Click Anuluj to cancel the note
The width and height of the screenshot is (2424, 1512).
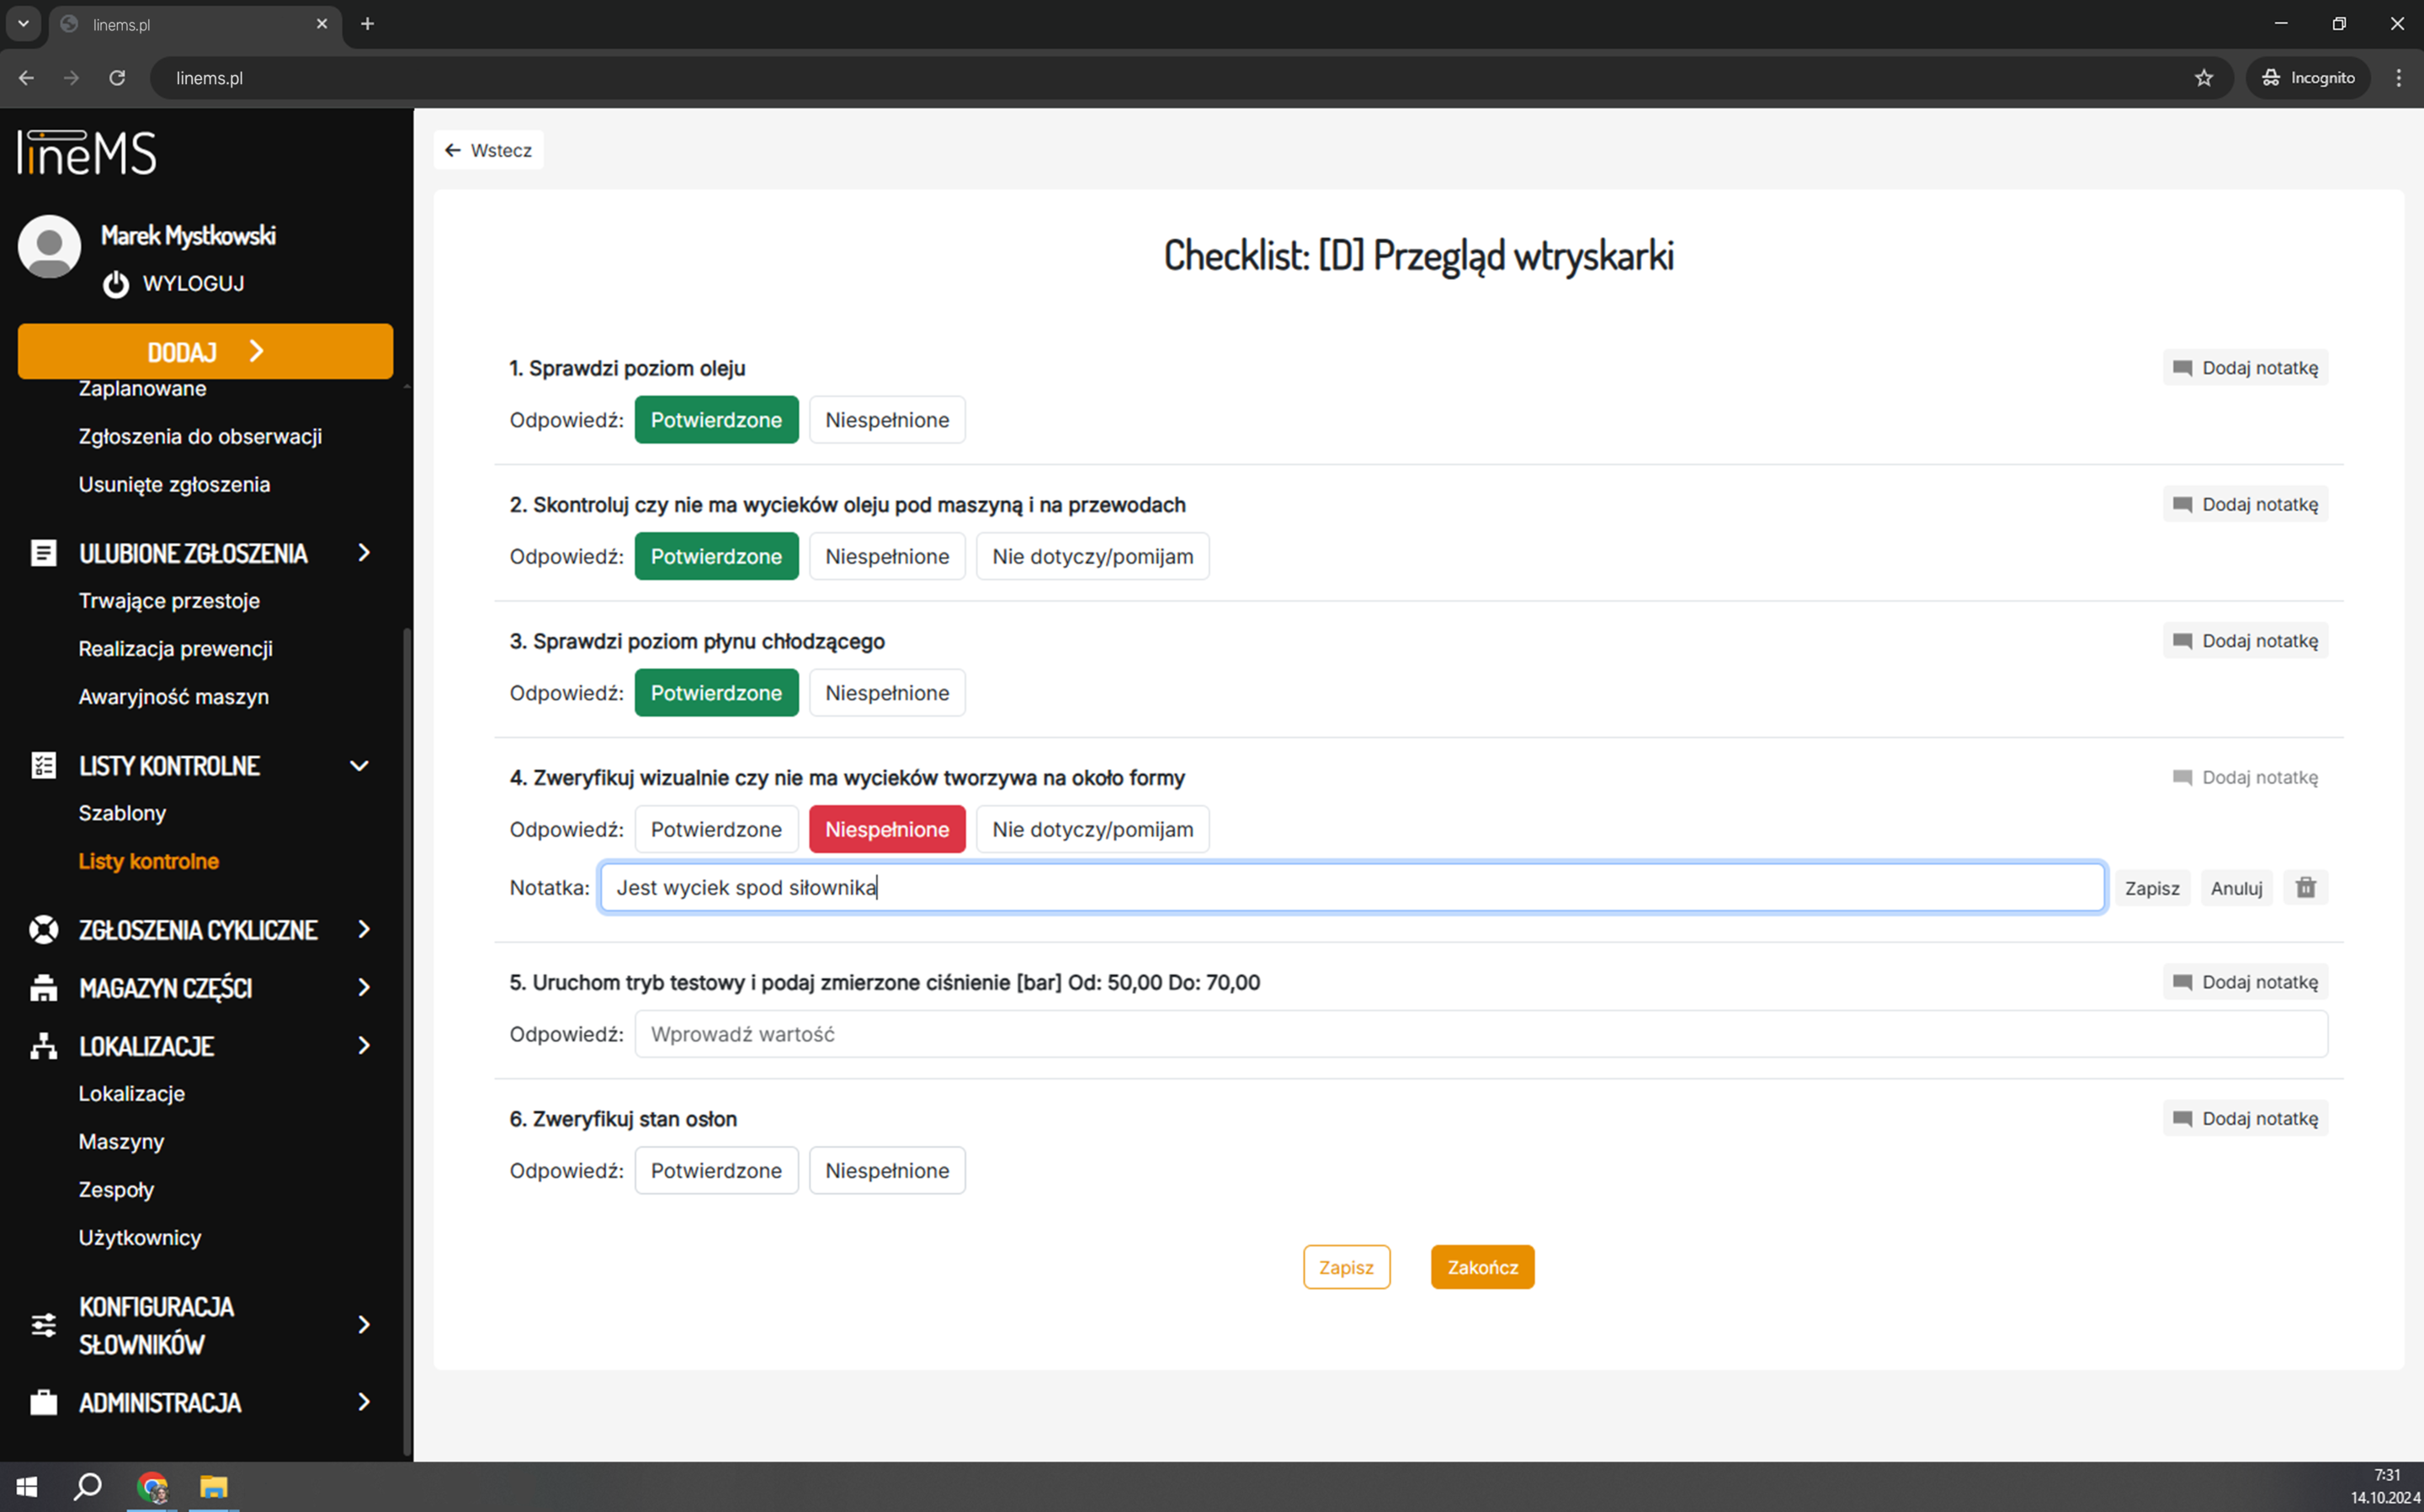[2236, 888]
